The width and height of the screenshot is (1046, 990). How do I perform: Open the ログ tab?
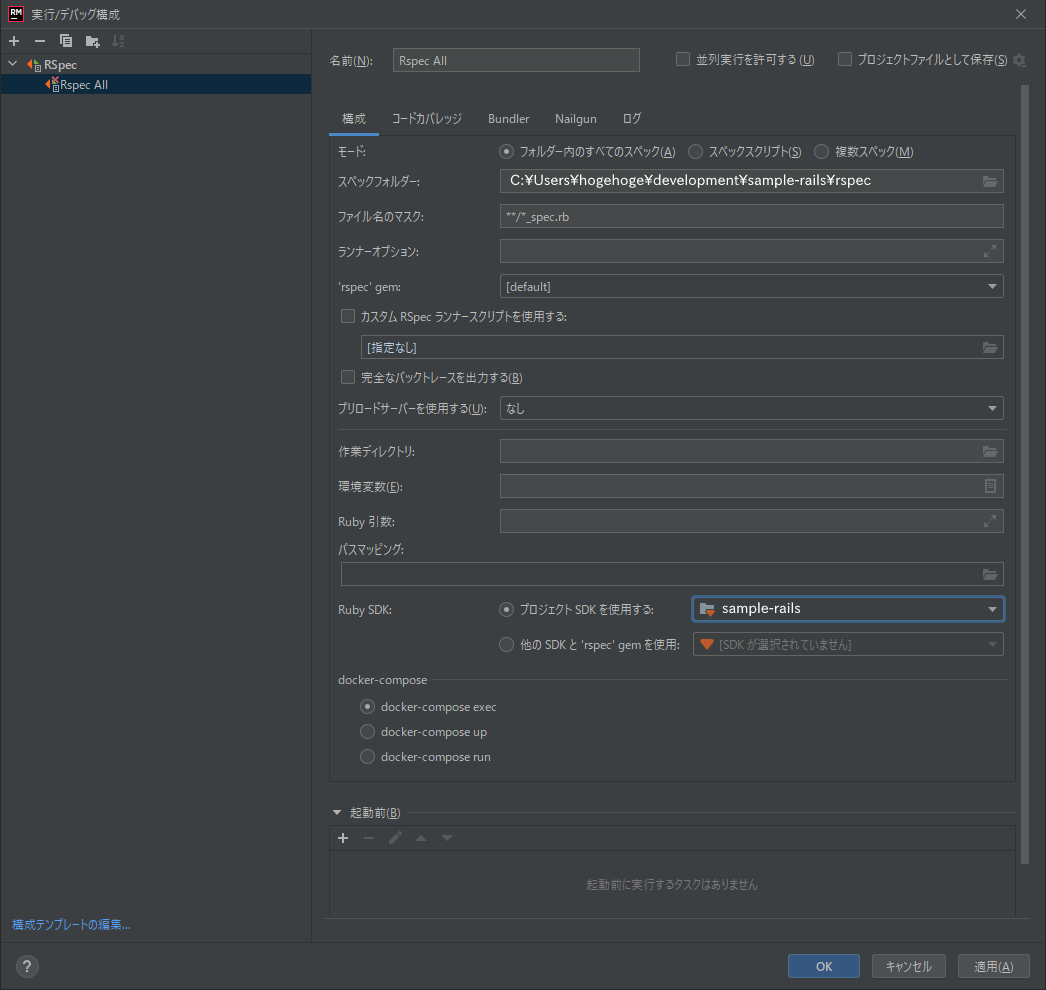point(632,119)
